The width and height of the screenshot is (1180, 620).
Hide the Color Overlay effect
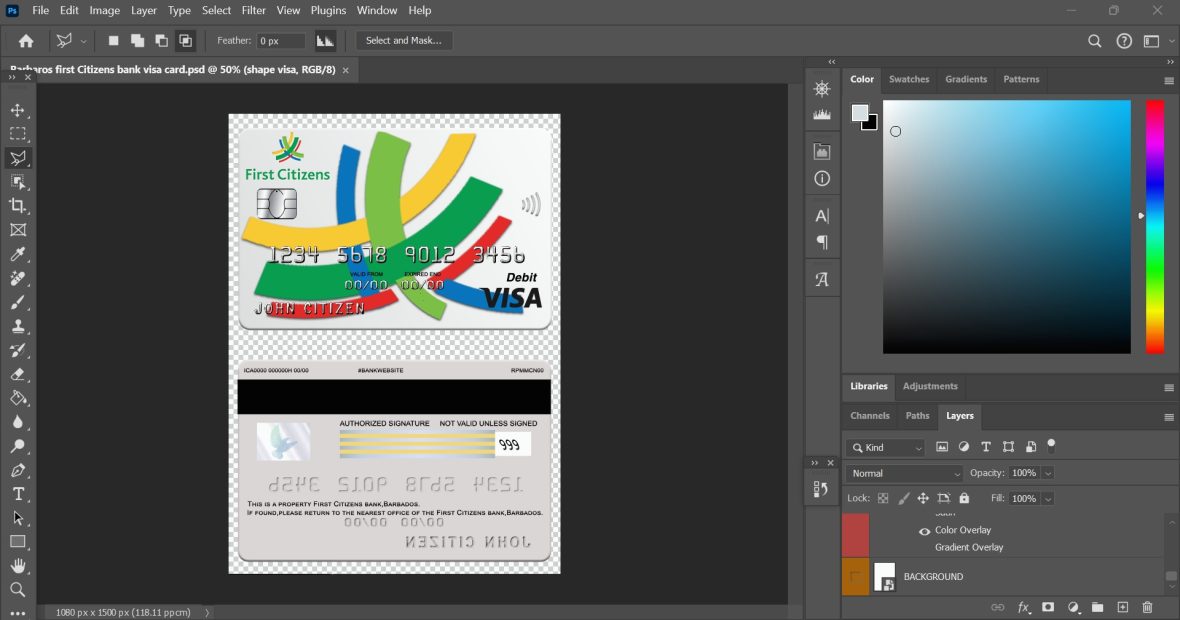pos(923,530)
